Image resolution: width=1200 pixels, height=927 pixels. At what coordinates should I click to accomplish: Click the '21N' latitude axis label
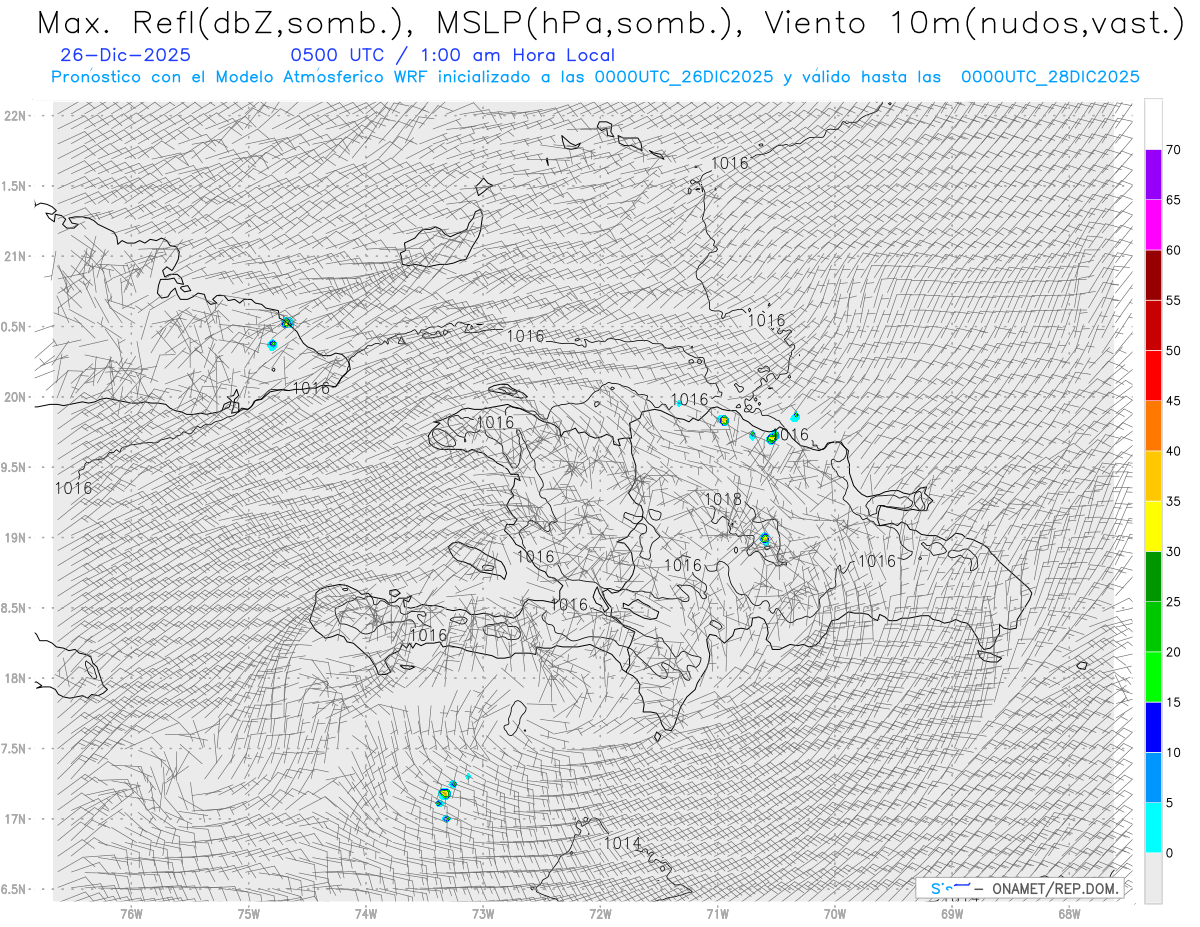click(16, 257)
